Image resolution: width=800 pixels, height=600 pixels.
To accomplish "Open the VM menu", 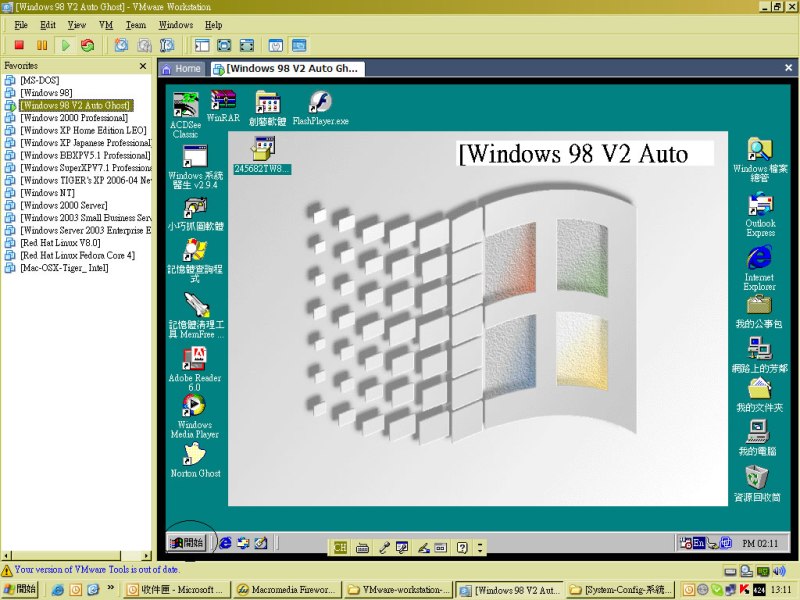I will pyautogui.click(x=106, y=25).
